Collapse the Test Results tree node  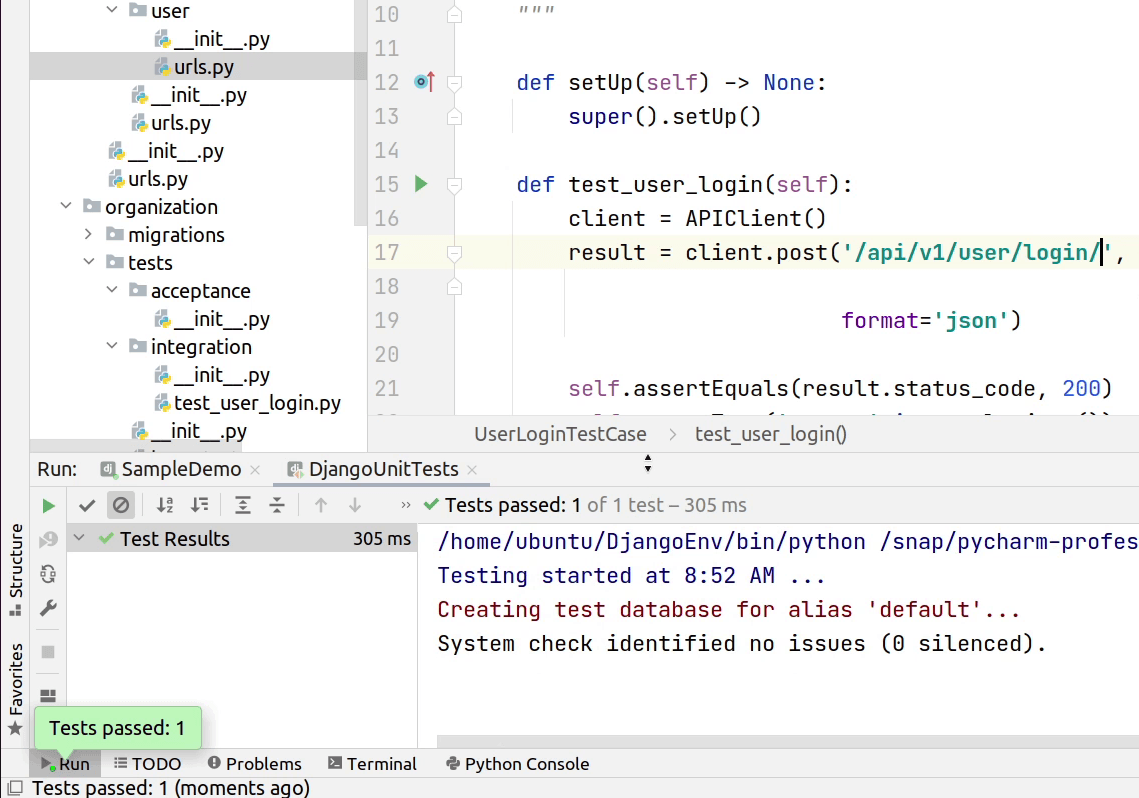tap(80, 539)
